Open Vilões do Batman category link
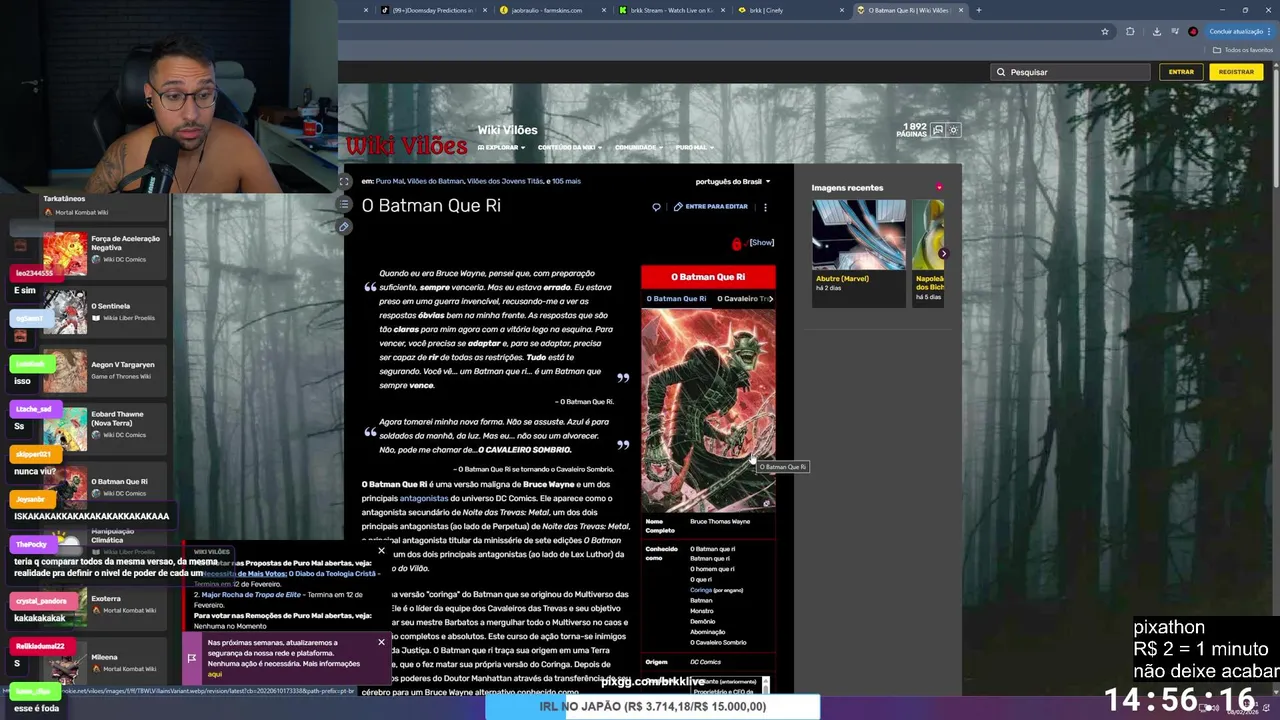The height and width of the screenshot is (720, 1280). pos(435,181)
